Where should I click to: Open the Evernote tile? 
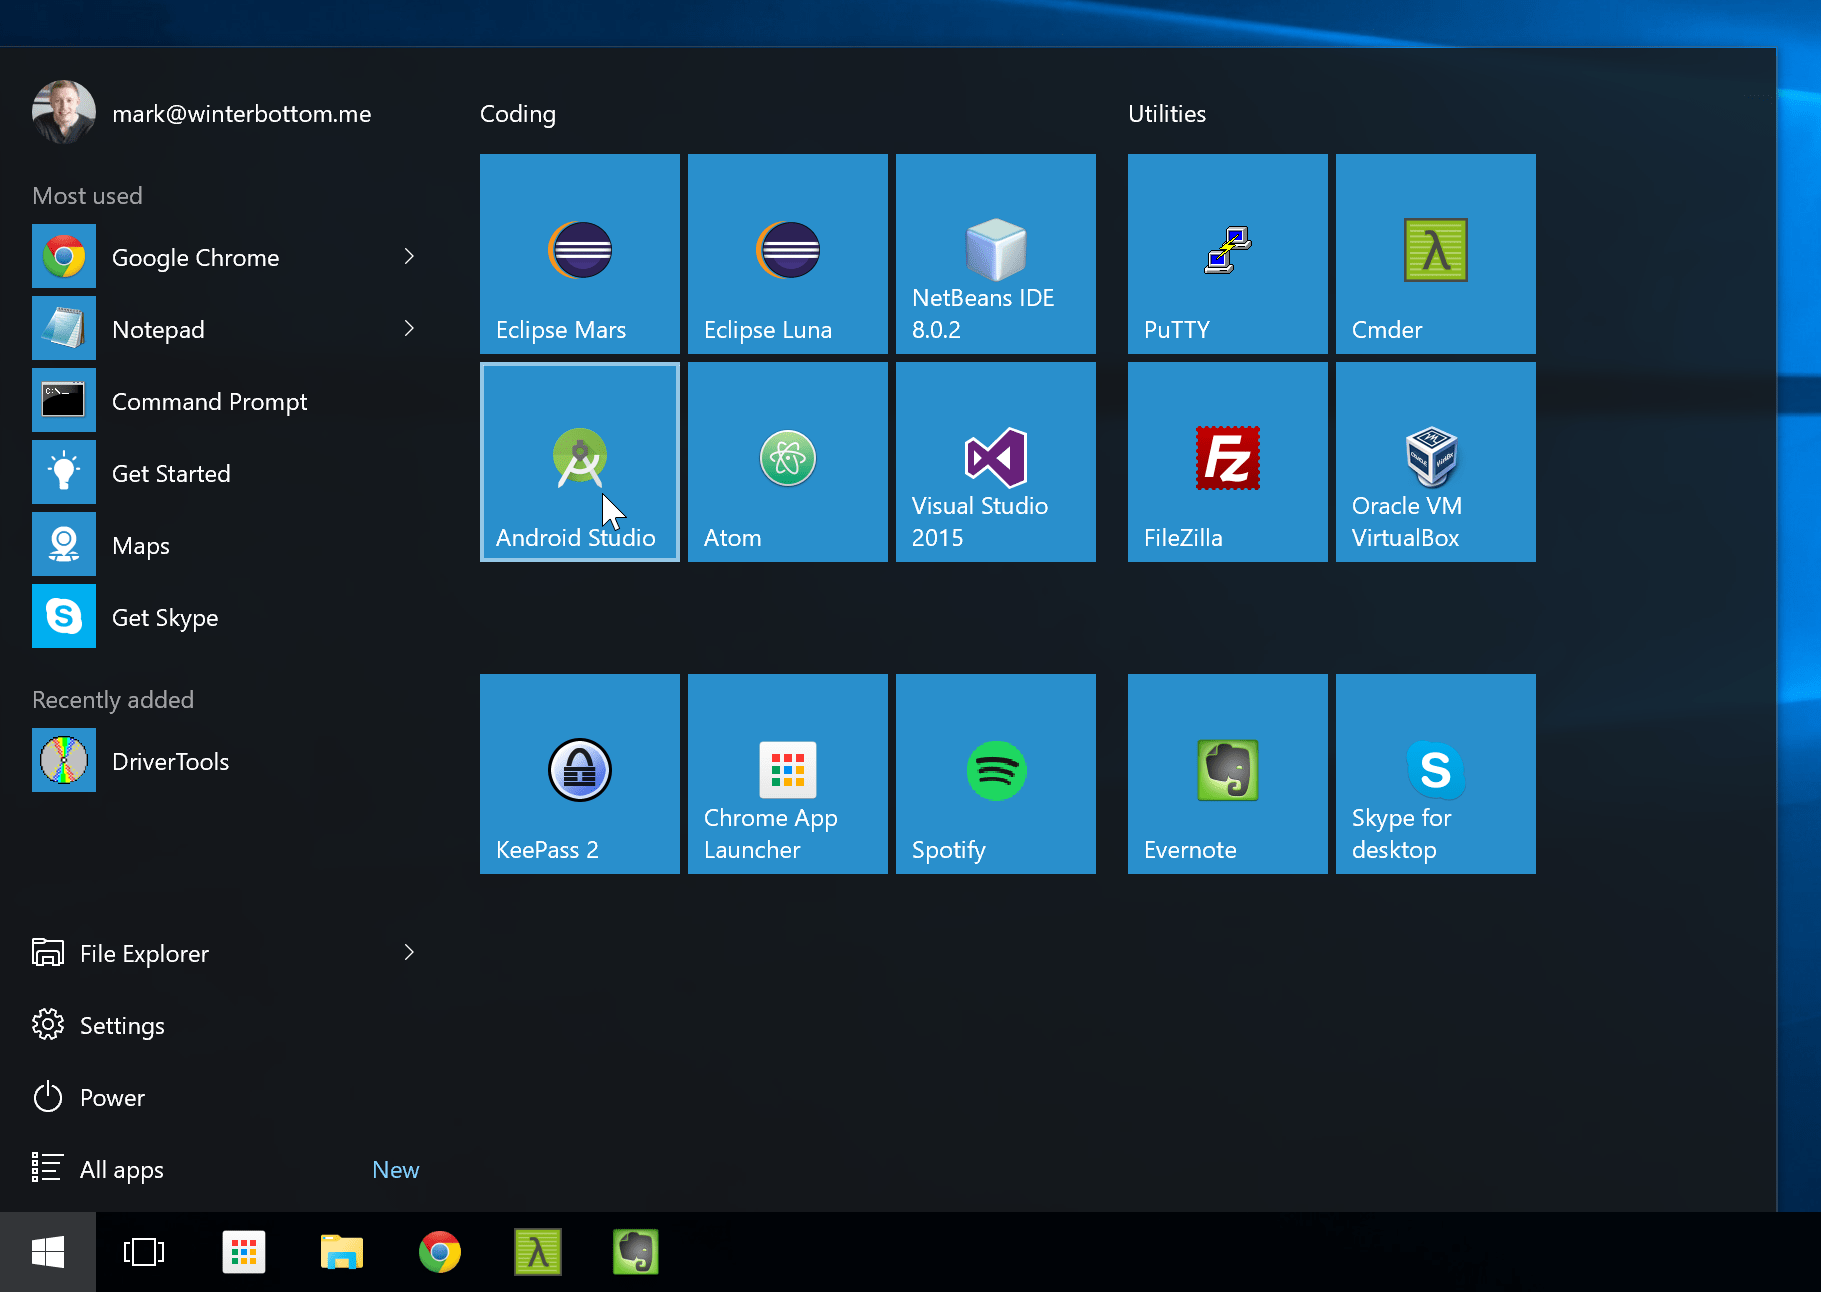[x=1227, y=774]
